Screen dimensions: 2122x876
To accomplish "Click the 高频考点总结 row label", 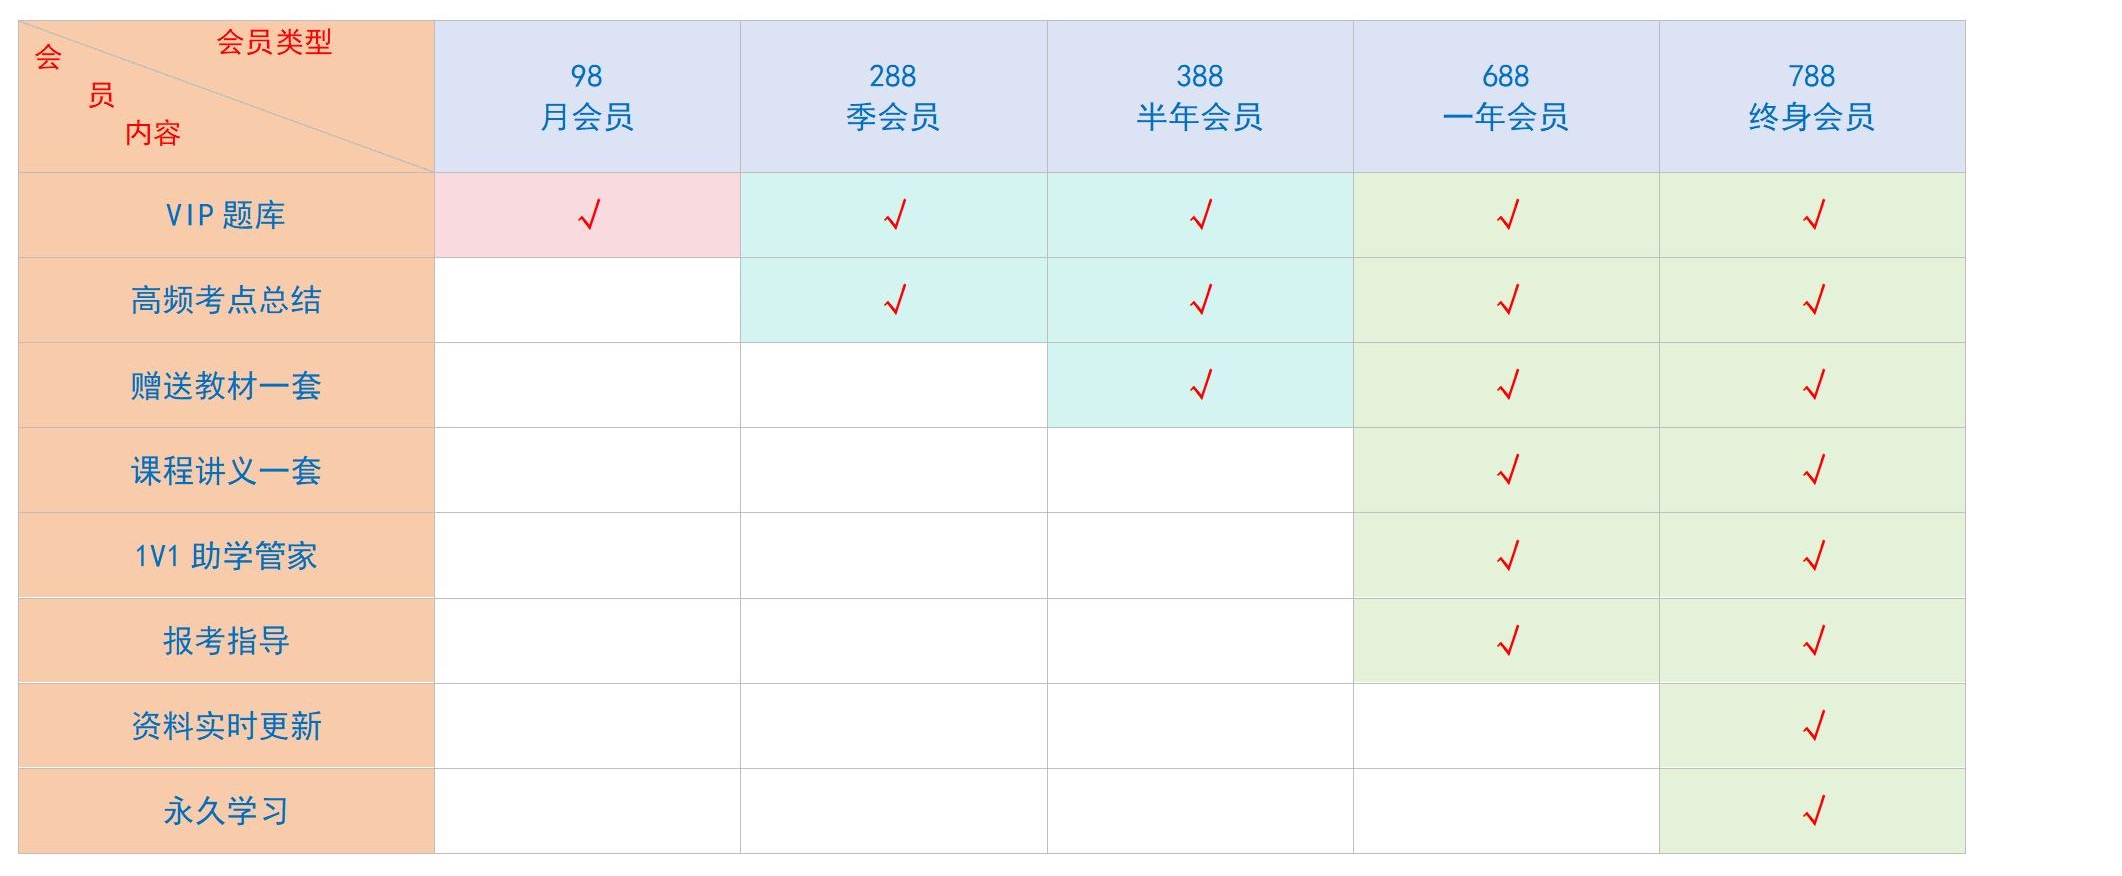I will pyautogui.click(x=226, y=300).
